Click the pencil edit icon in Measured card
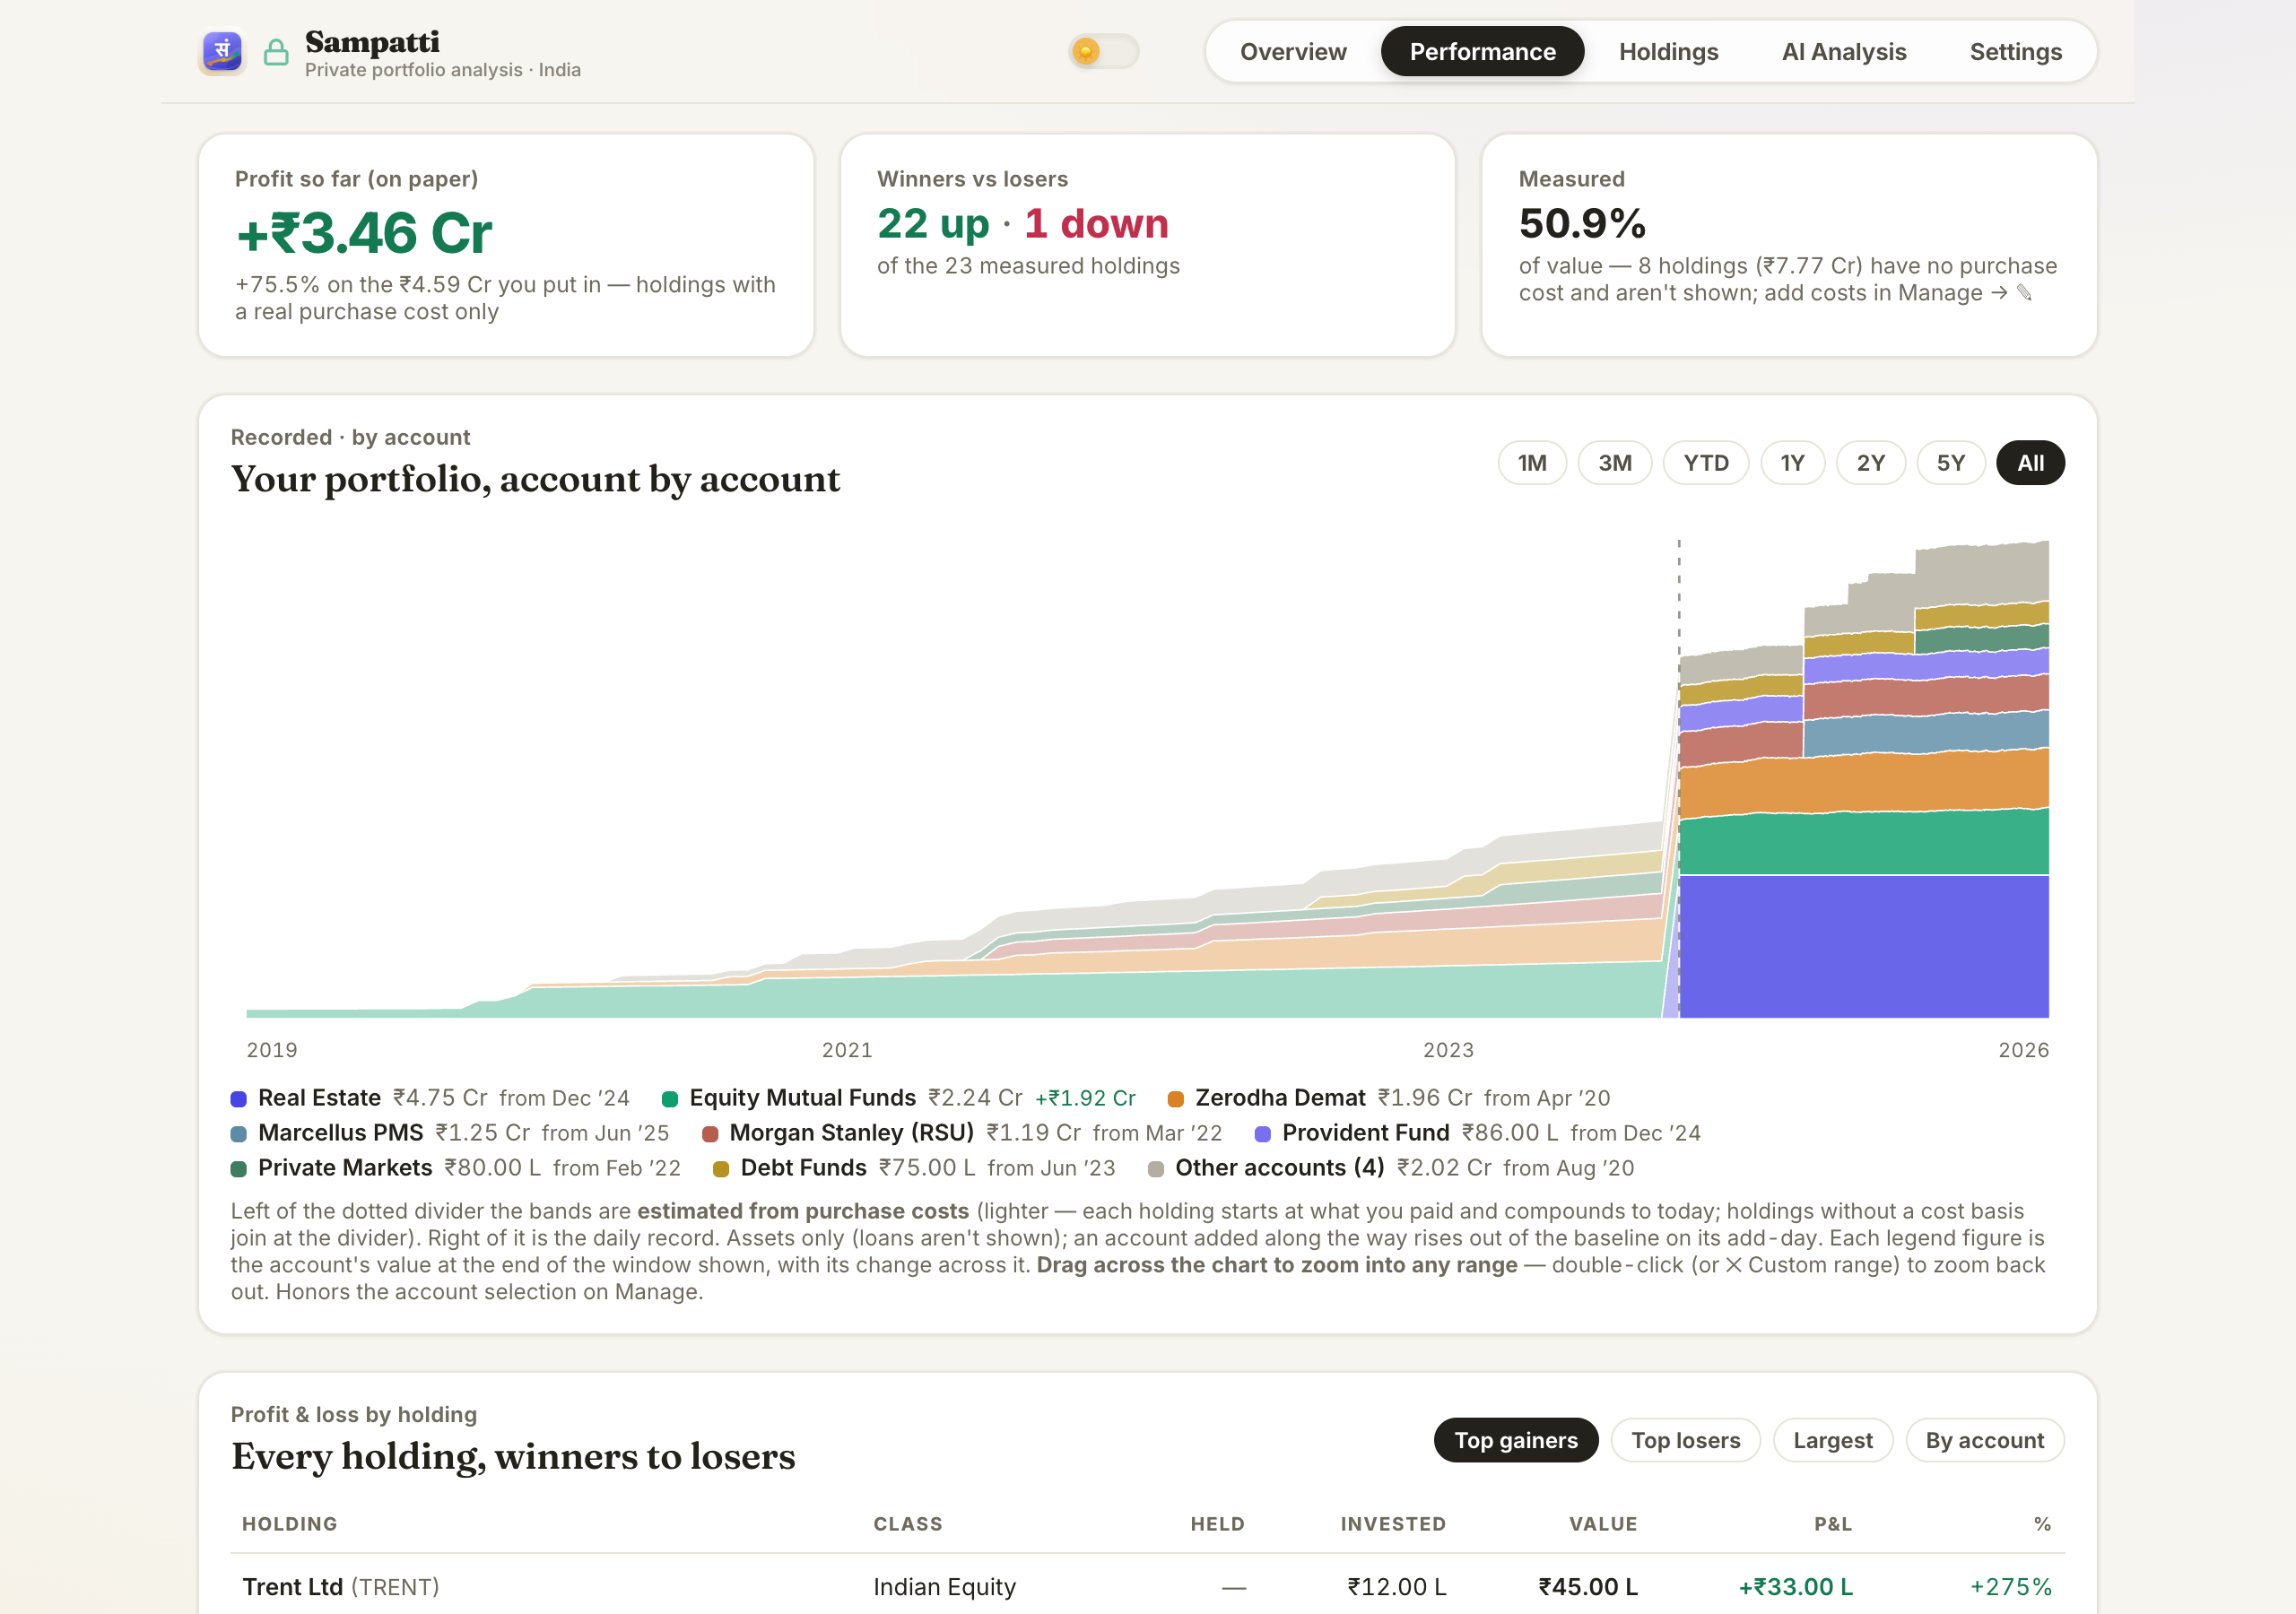The image size is (2296, 1614). pyautogui.click(x=2024, y=293)
